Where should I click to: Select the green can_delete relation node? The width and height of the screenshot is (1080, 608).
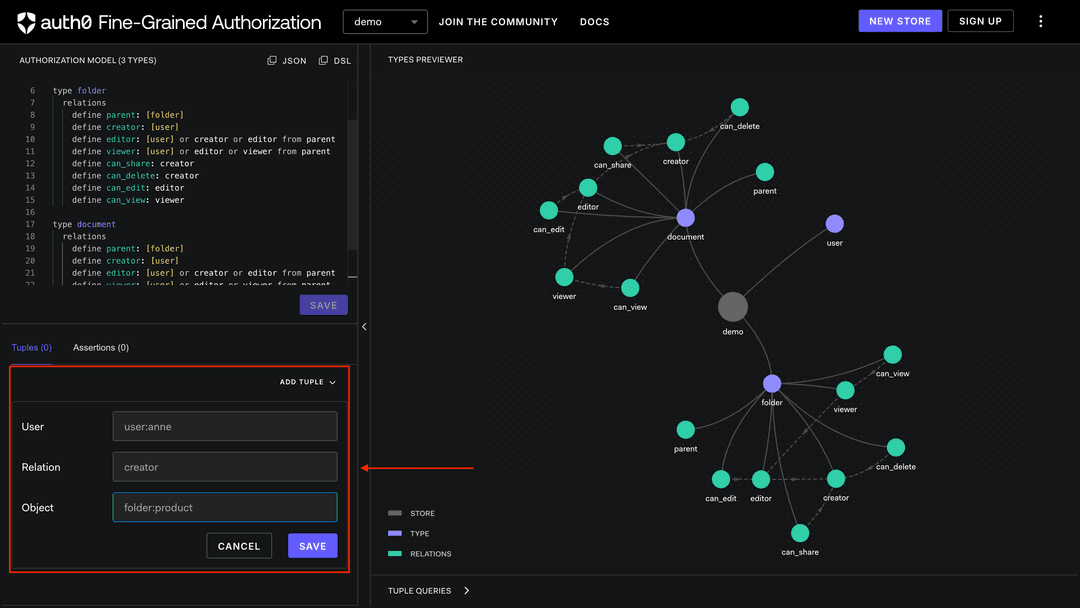[740, 107]
